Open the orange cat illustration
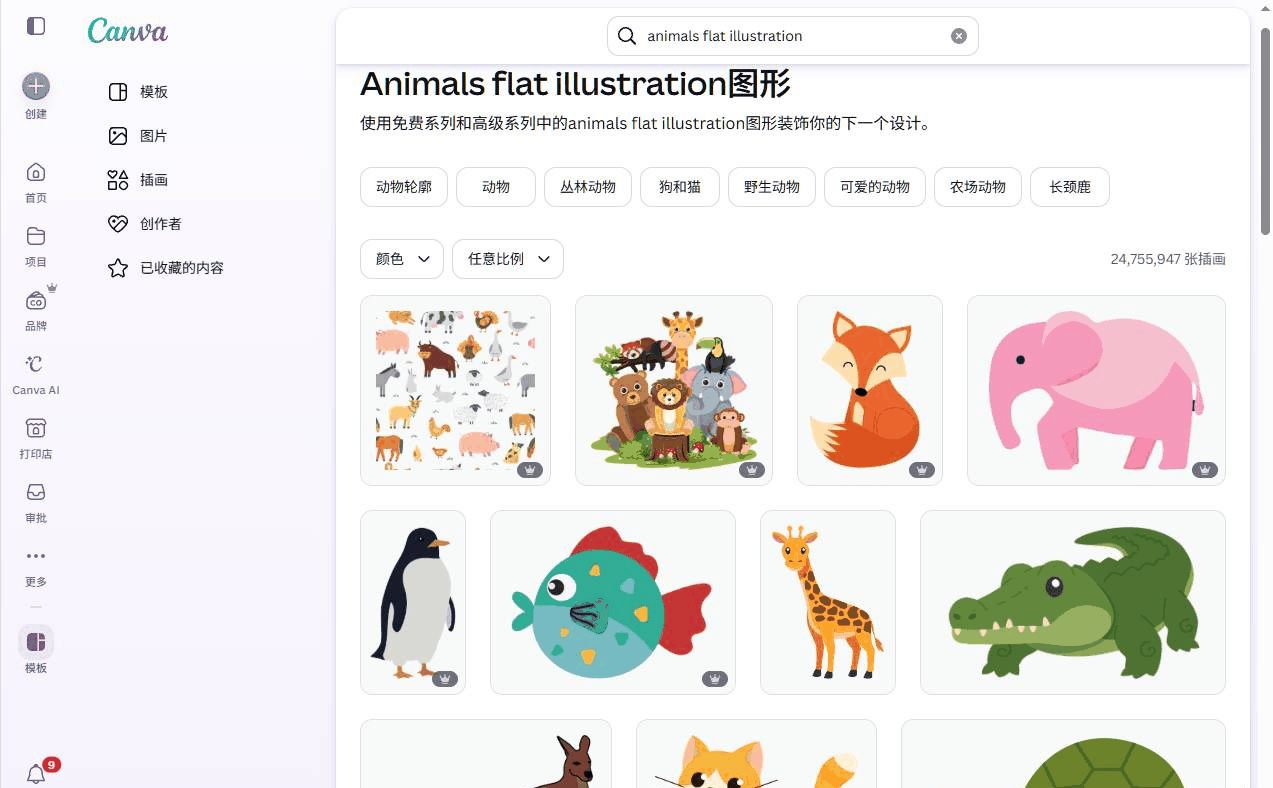Viewport: 1273px width, 788px height. pyautogui.click(x=756, y=754)
